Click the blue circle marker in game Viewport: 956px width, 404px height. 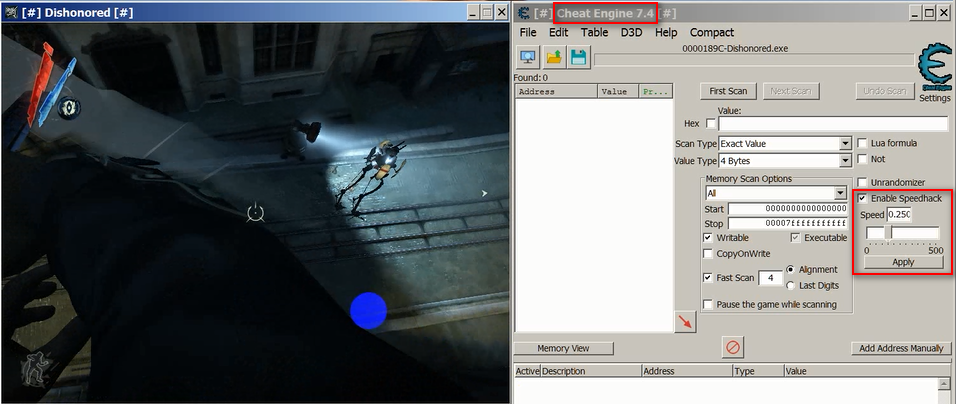click(x=368, y=310)
